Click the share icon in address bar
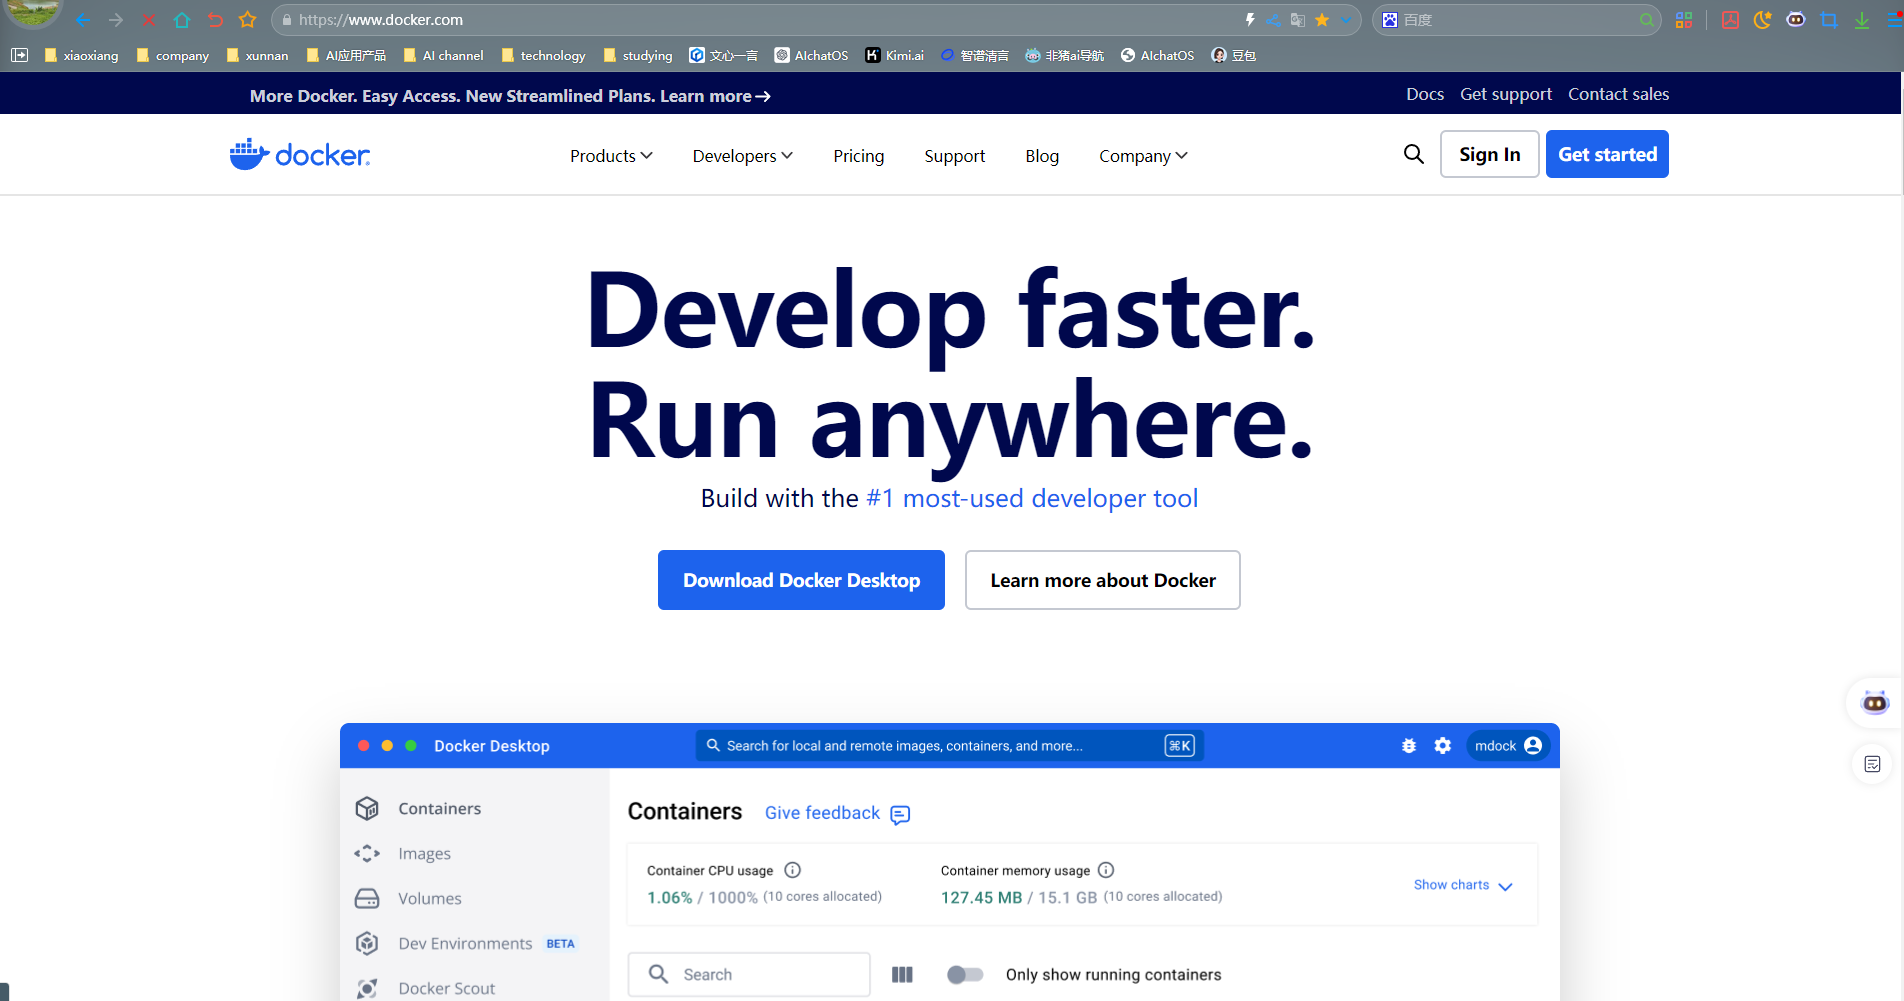The height and width of the screenshot is (1001, 1904). click(x=1274, y=20)
